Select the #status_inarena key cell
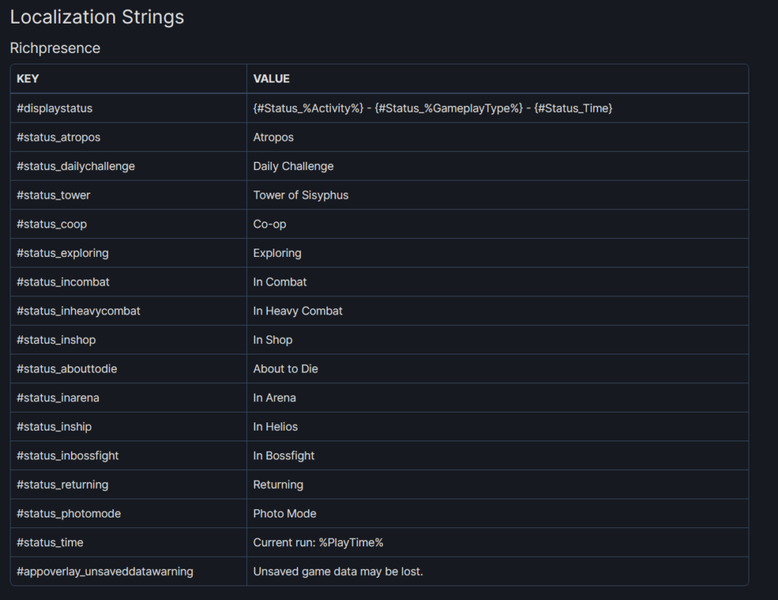778x600 pixels. point(58,398)
